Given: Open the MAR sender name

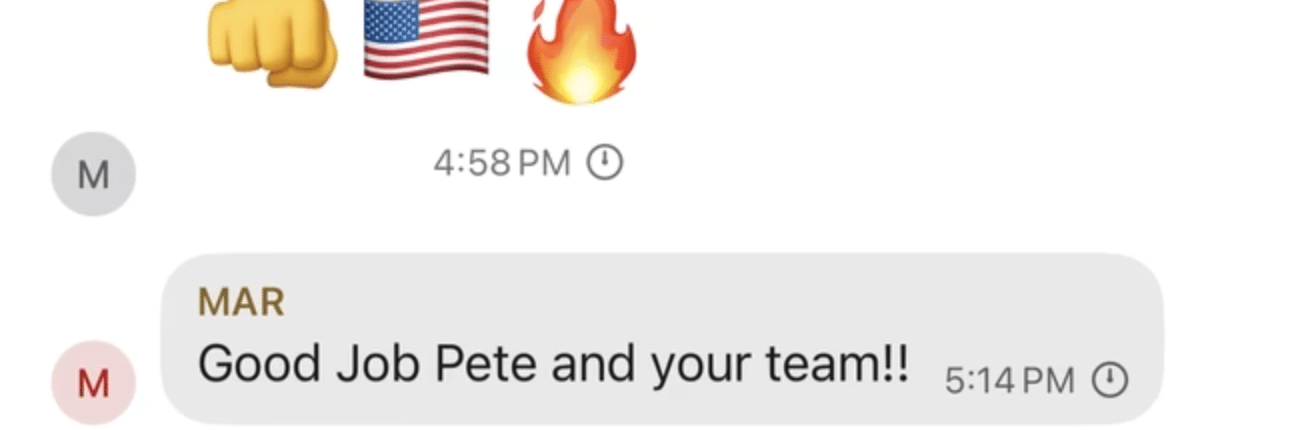Looking at the screenshot, I should pyautogui.click(x=241, y=303).
